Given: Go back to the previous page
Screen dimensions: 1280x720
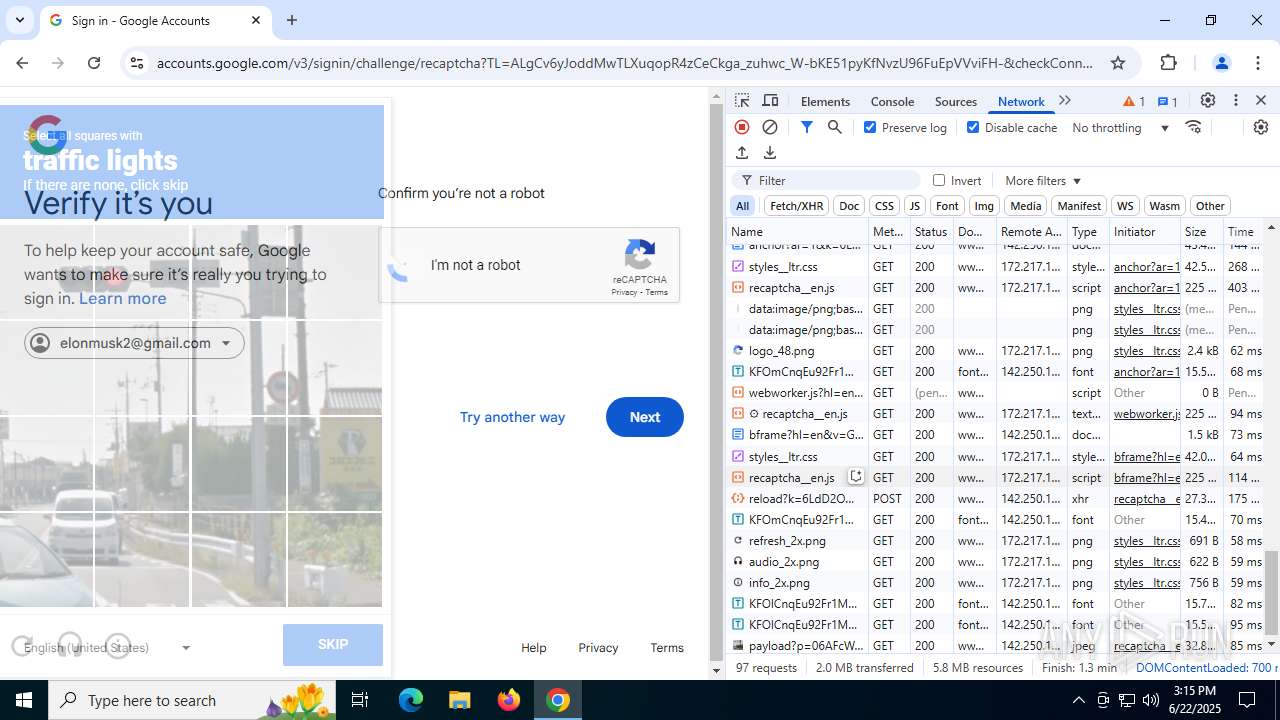Looking at the screenshot, I should tap(22, 63).
